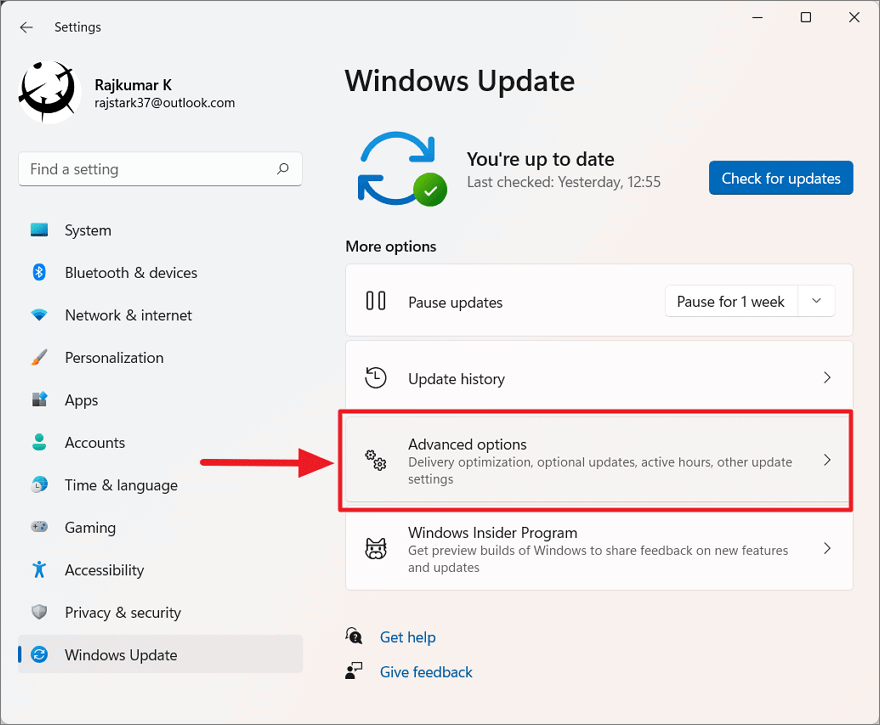Click the Accessibility figure icon
The image size is (880, 725).
39,570
